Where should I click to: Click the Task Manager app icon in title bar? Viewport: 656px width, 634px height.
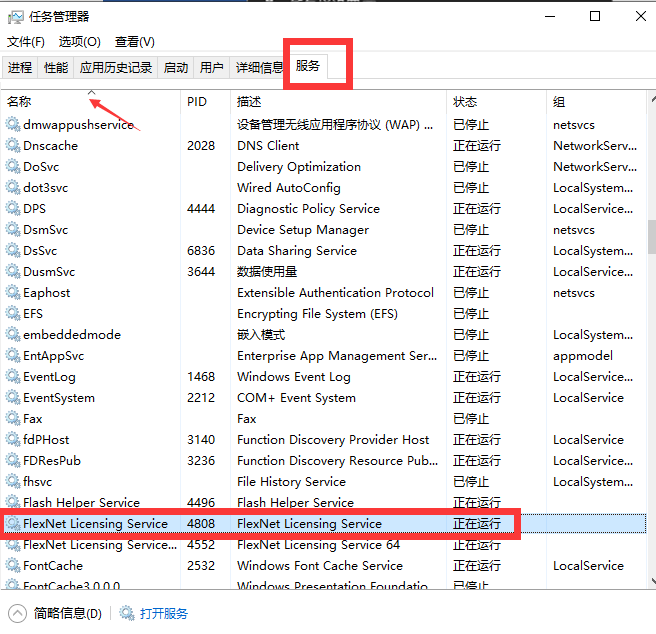[x=16, y=17]
